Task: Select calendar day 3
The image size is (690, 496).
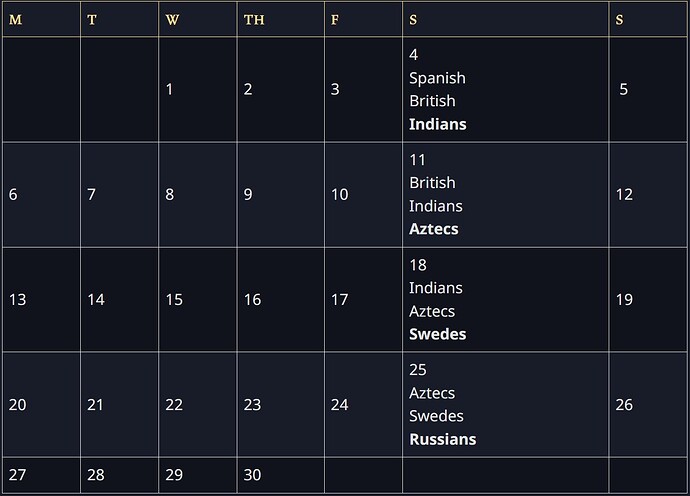Action: [335, 89]
